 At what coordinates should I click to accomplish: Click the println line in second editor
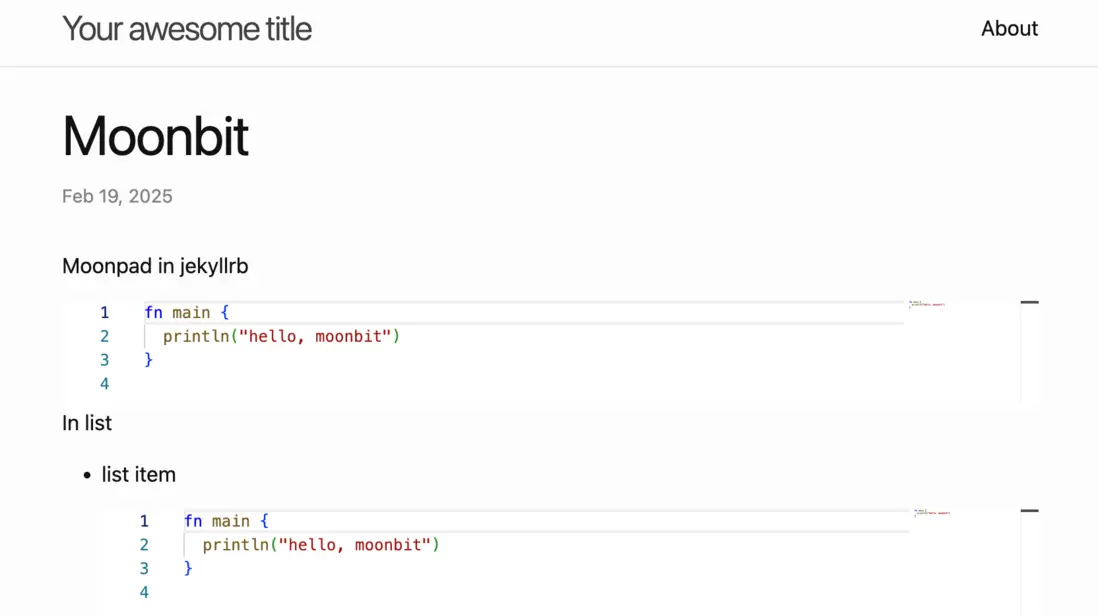click(321, 545)
